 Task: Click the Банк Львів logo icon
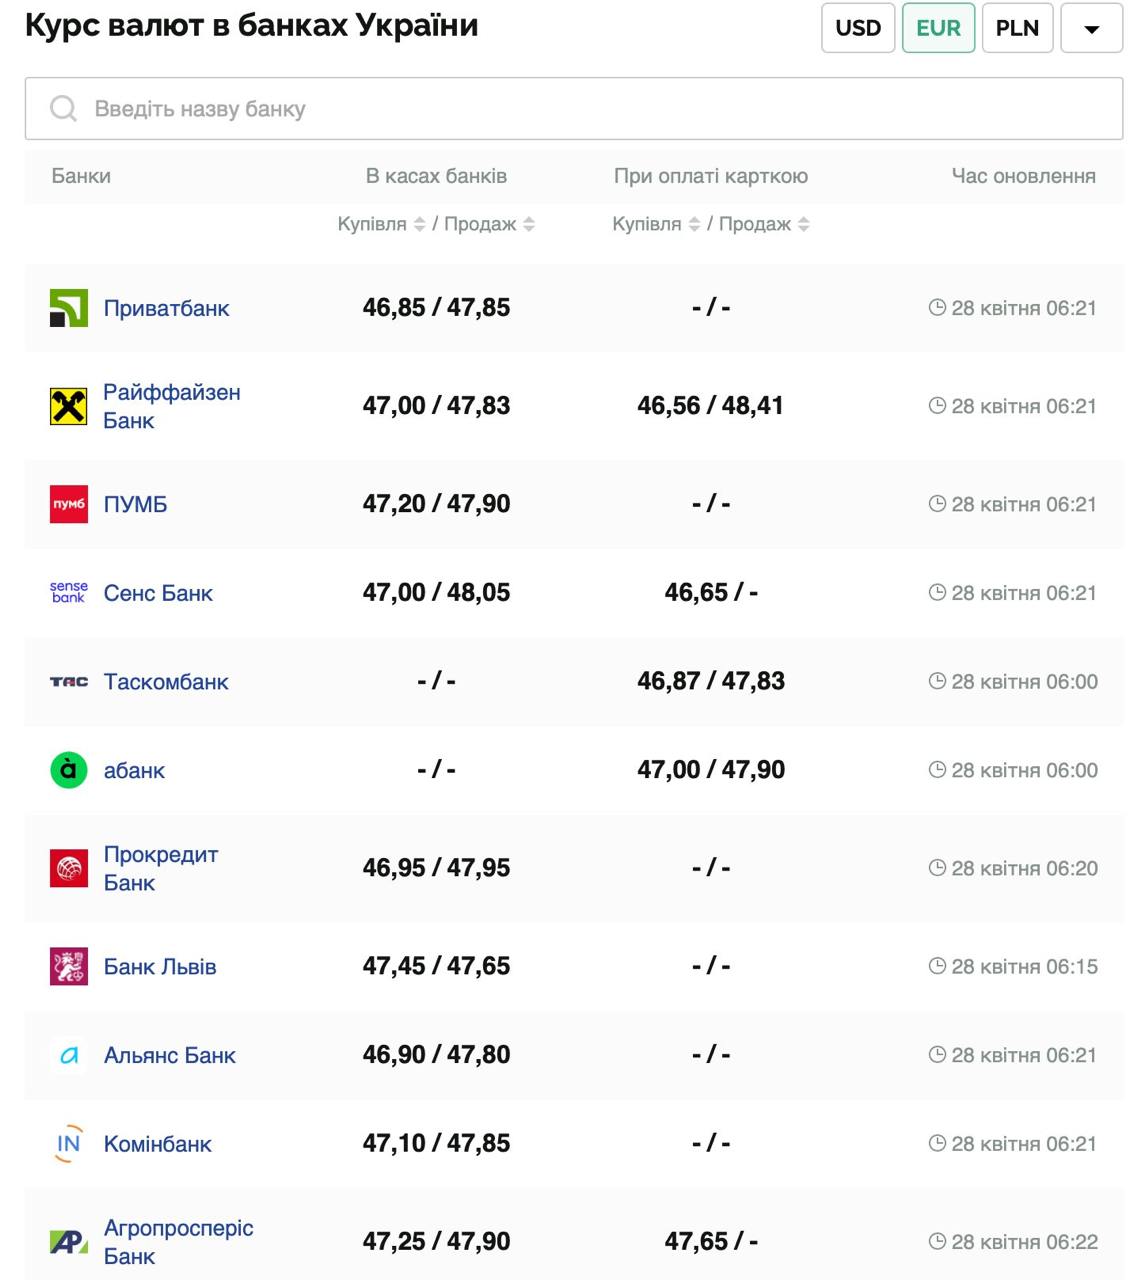coord(69,966)
